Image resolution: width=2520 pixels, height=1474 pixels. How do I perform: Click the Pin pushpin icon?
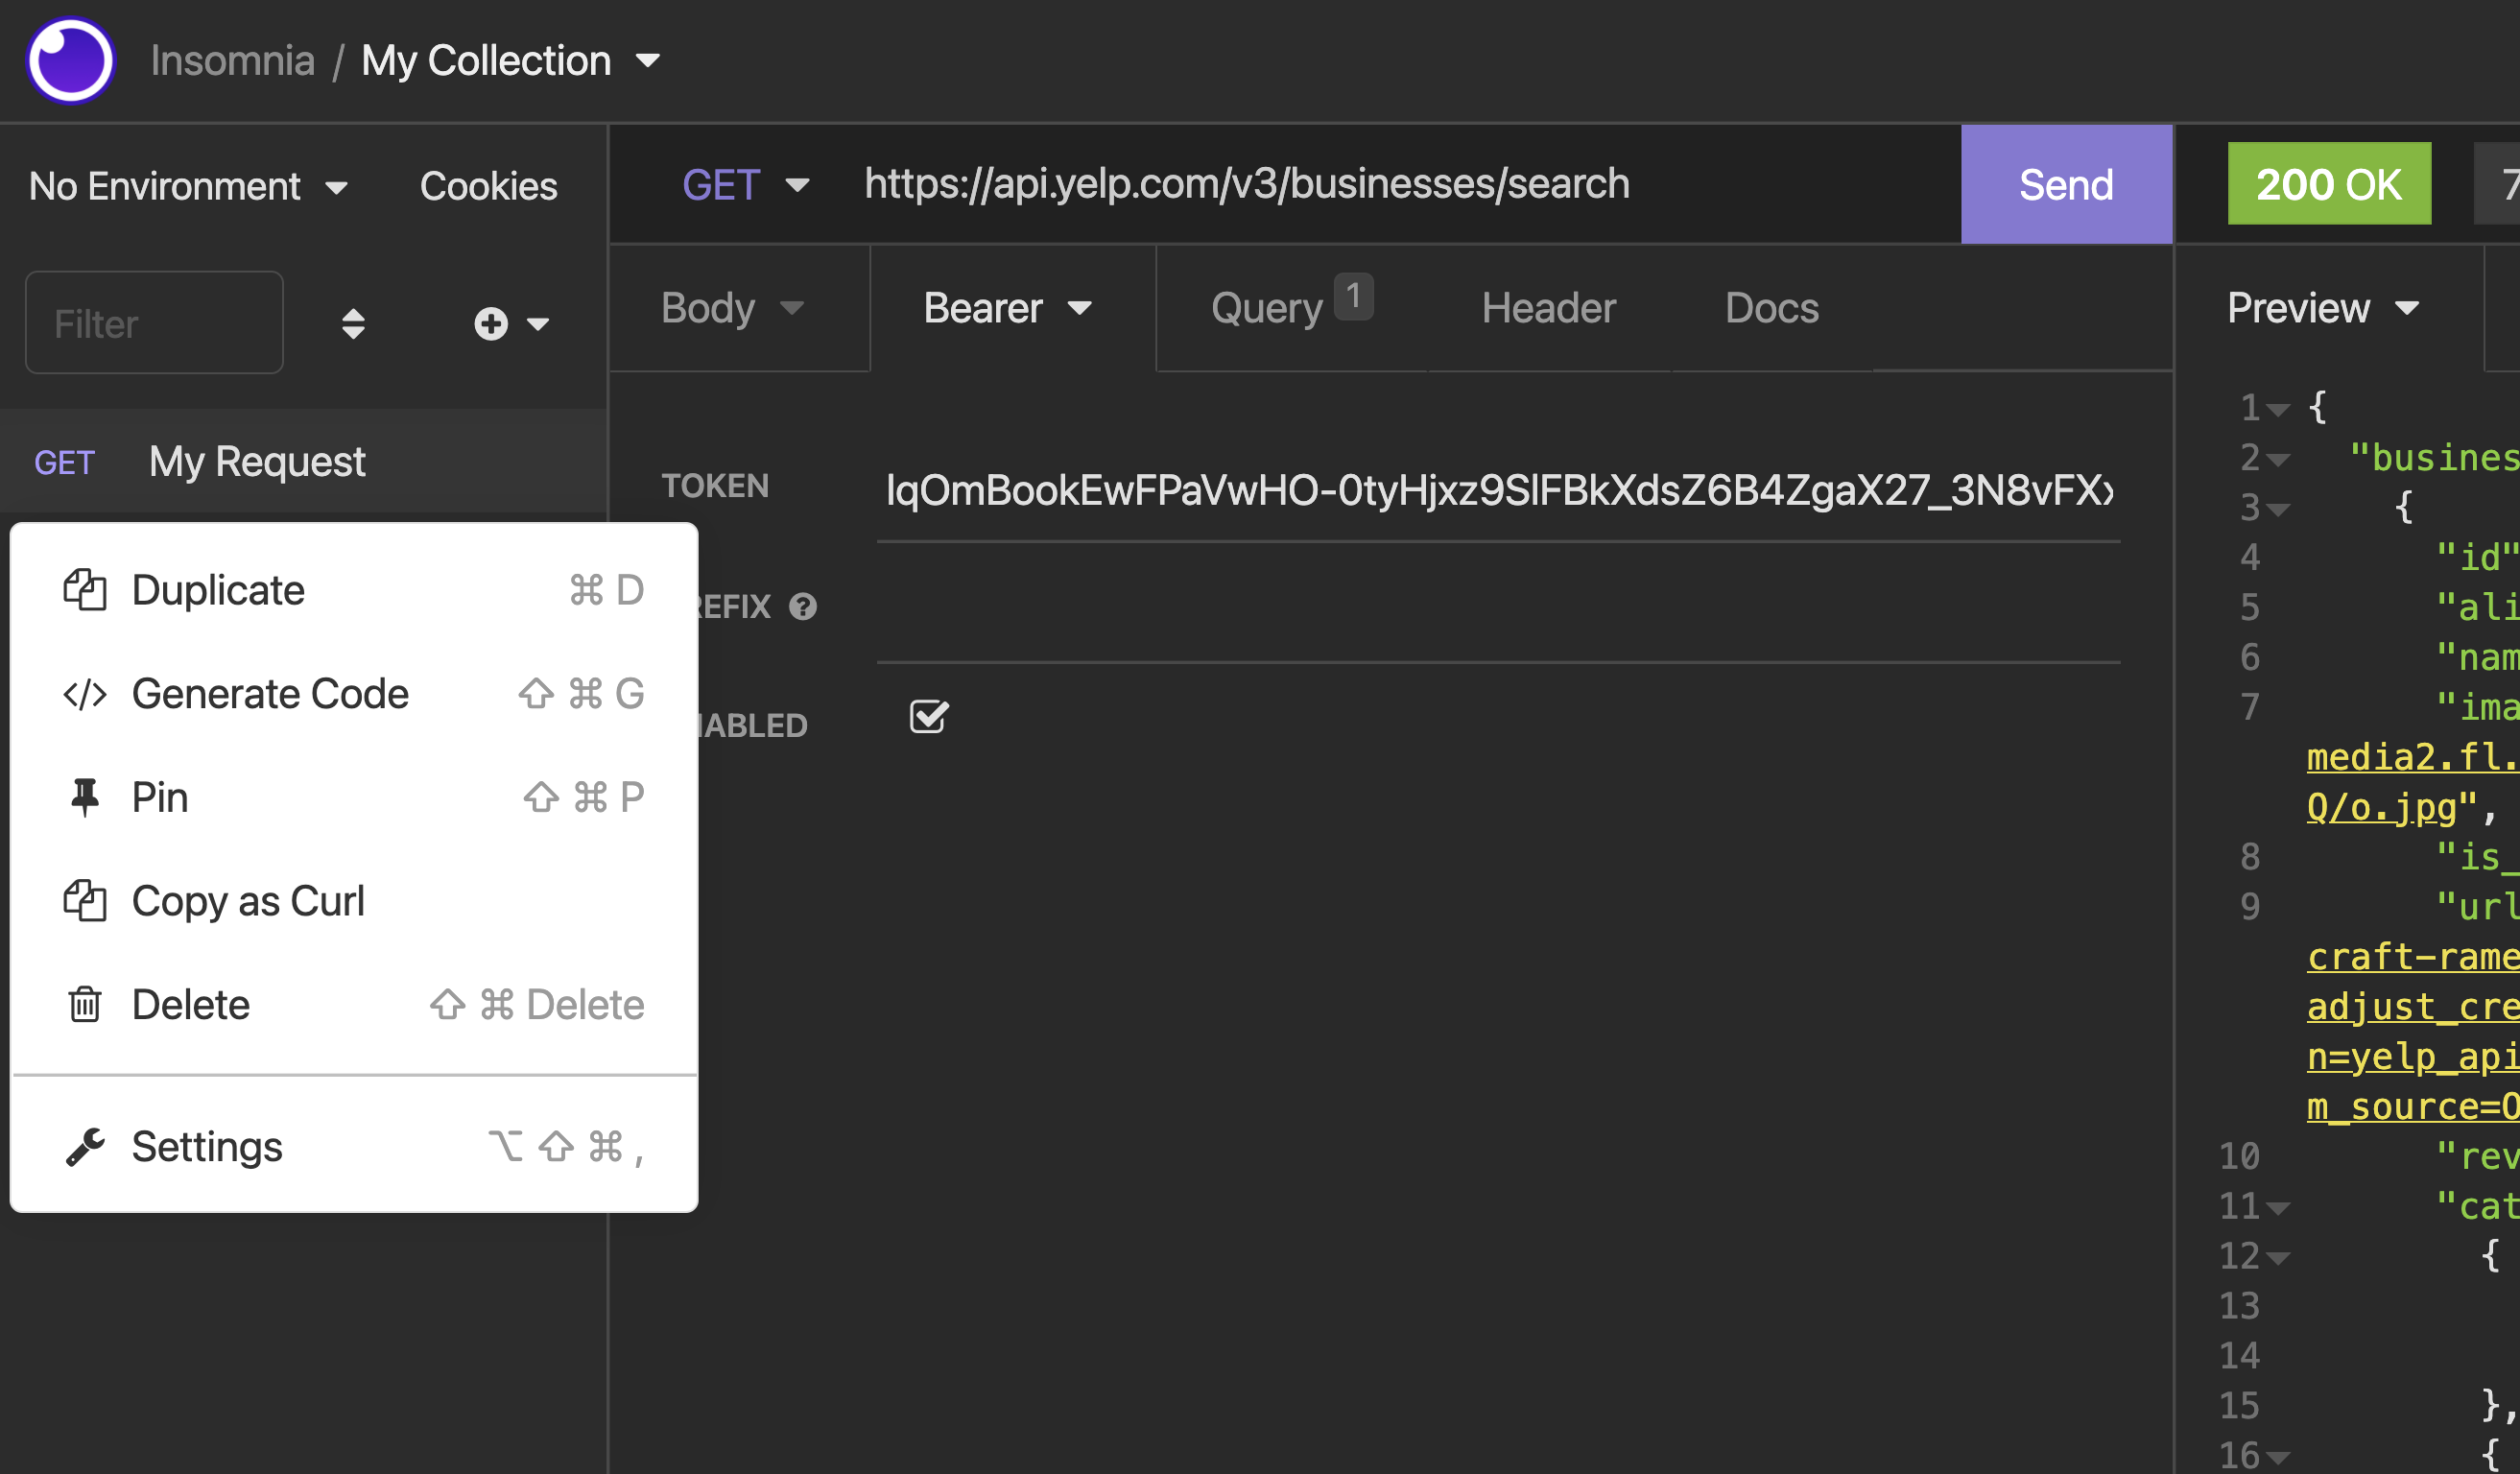coord(85,798)
